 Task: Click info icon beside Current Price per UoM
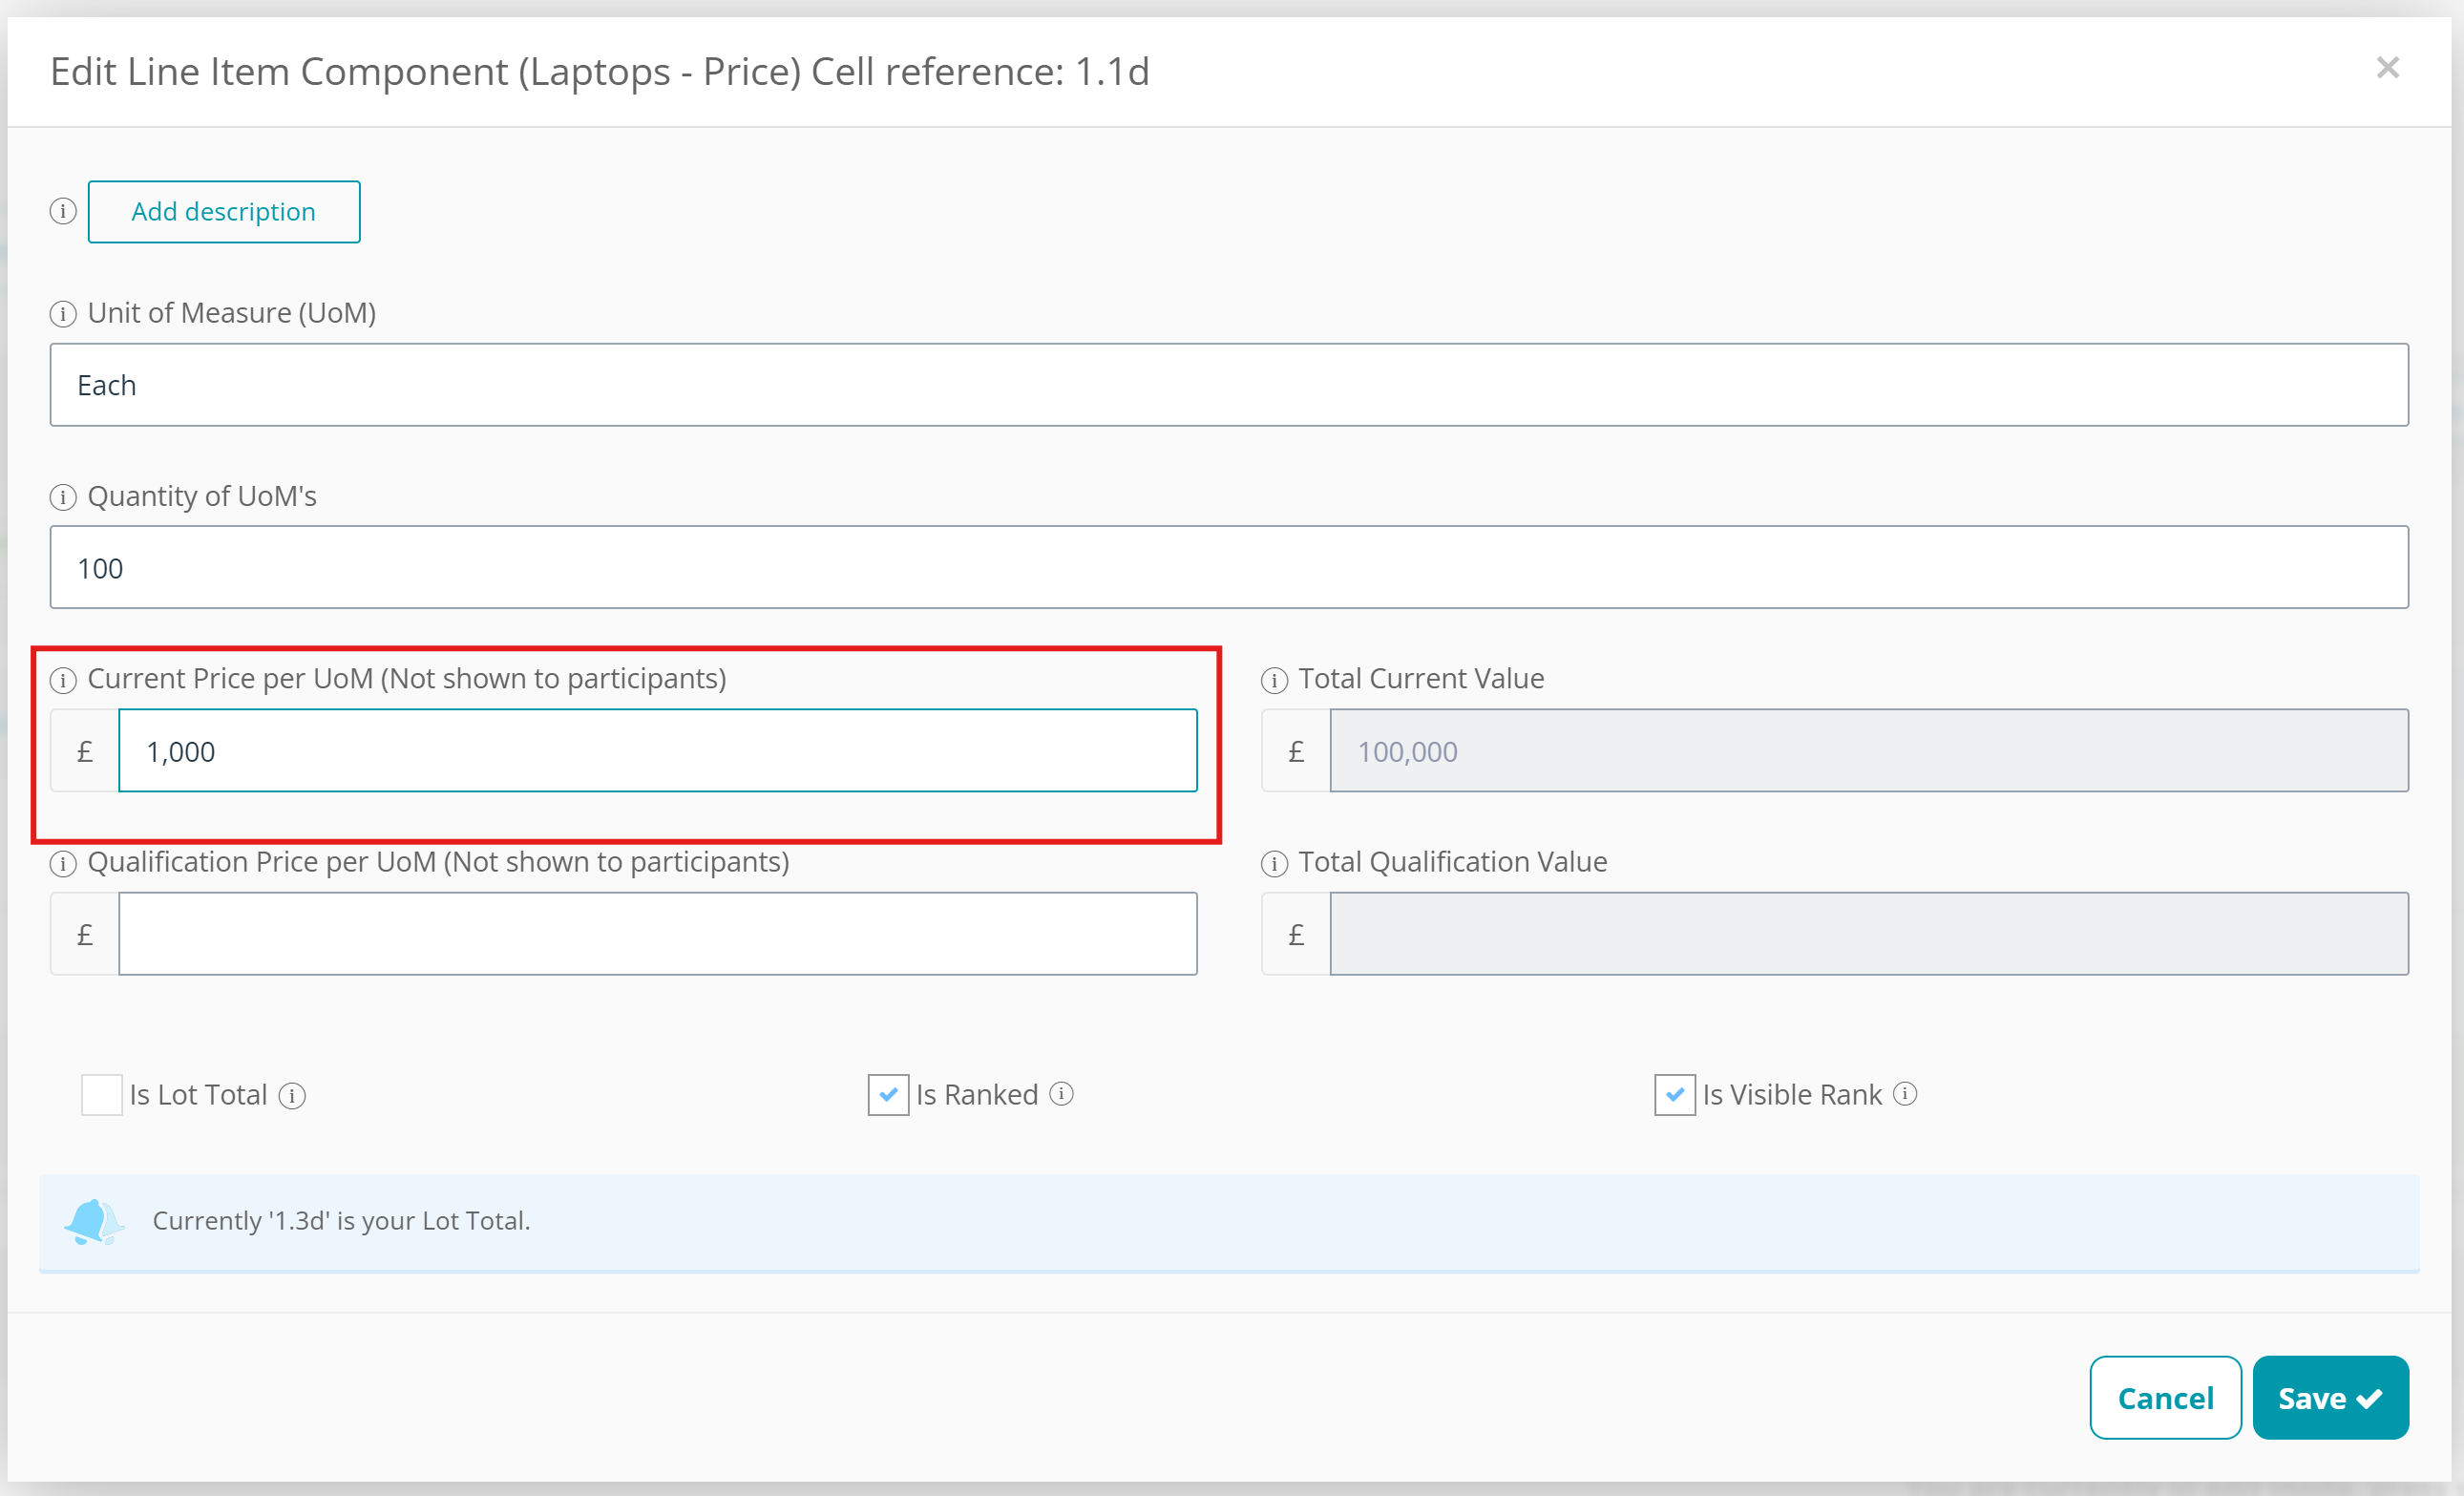[x=63, y=680]
